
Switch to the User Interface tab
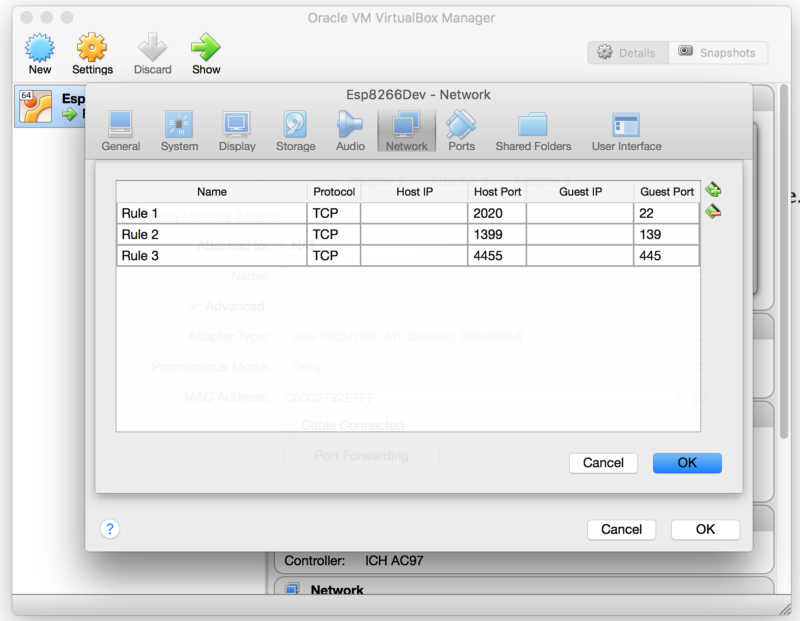tap(626, 131)
